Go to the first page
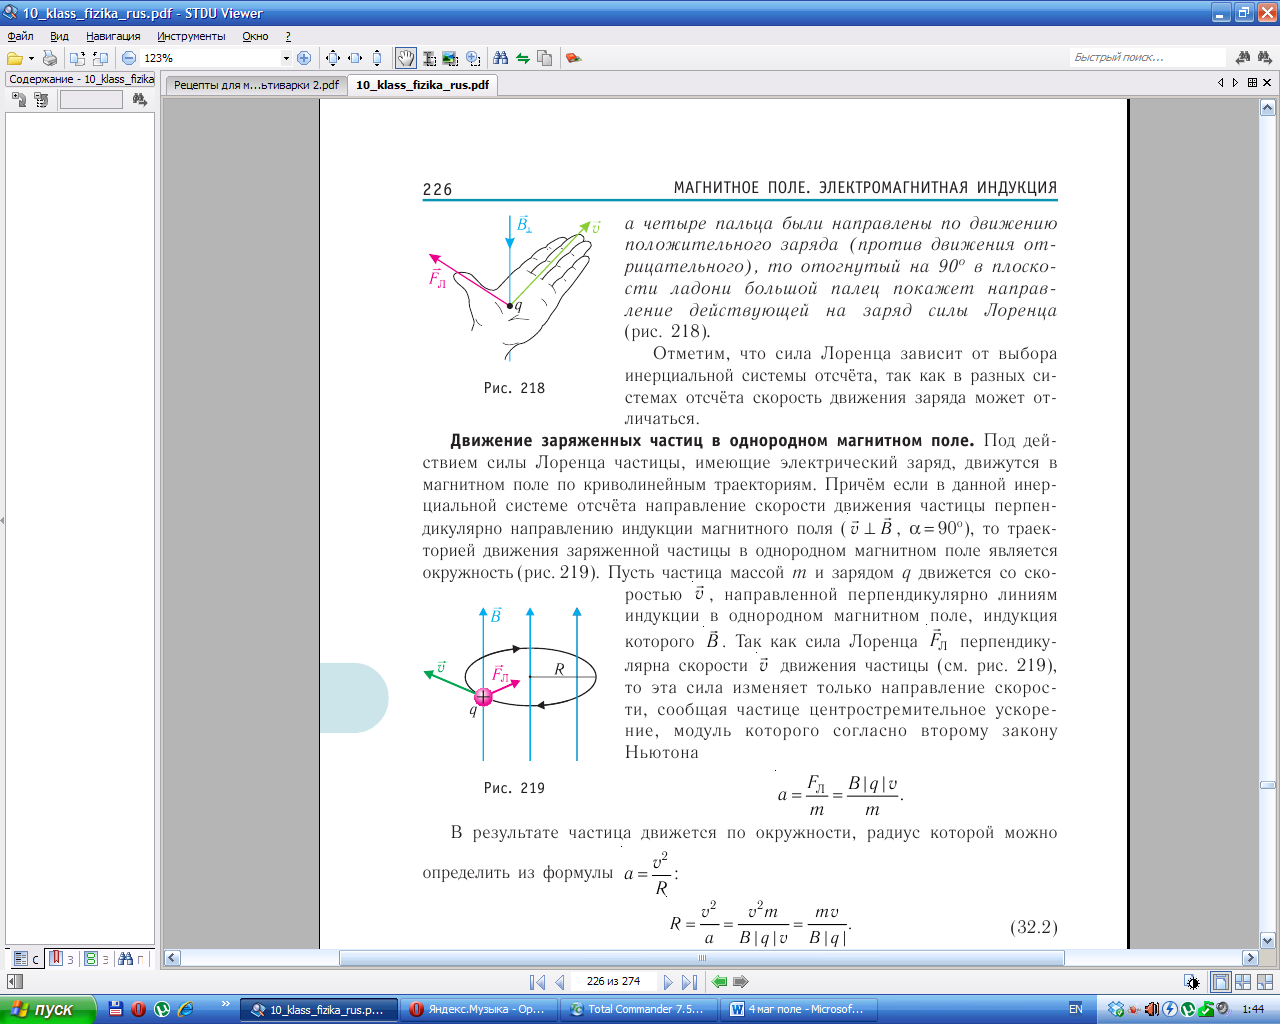1280x1024 pixels. click(537, 982)
